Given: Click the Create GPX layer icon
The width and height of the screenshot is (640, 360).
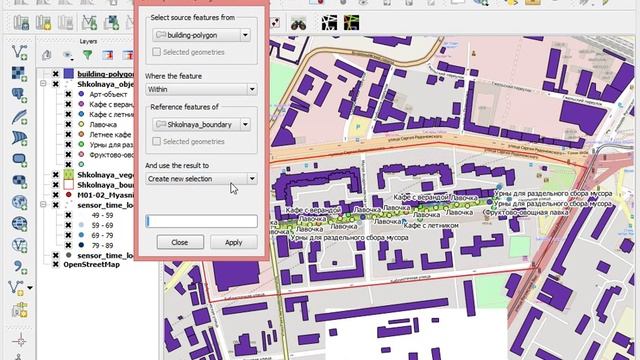Looking at the screenshot, I should [x=19, y=310].
